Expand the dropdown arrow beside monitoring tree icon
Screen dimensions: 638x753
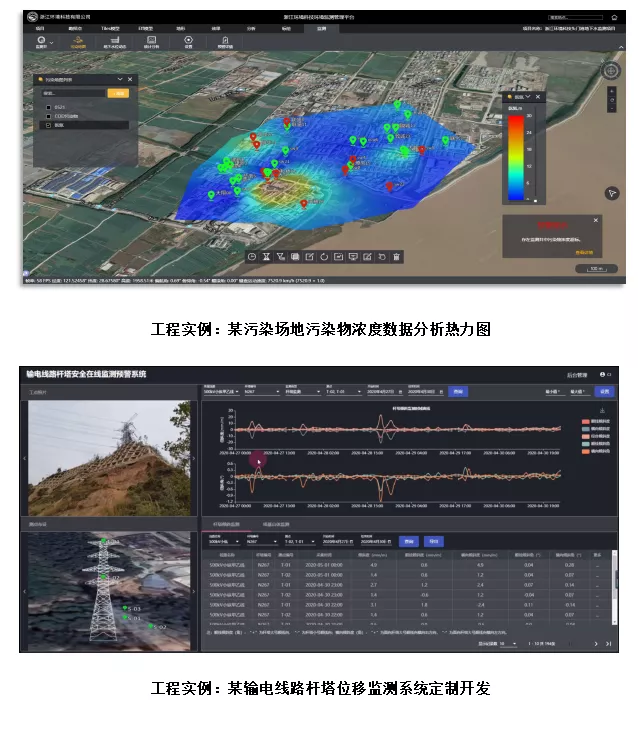[x=52, y=43]
